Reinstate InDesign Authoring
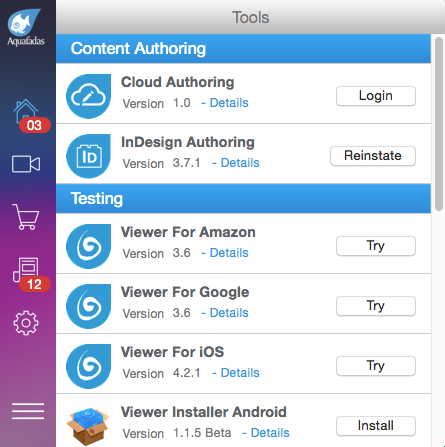Image resolution: width=445 pixels, height=447 pixels. 373,156
